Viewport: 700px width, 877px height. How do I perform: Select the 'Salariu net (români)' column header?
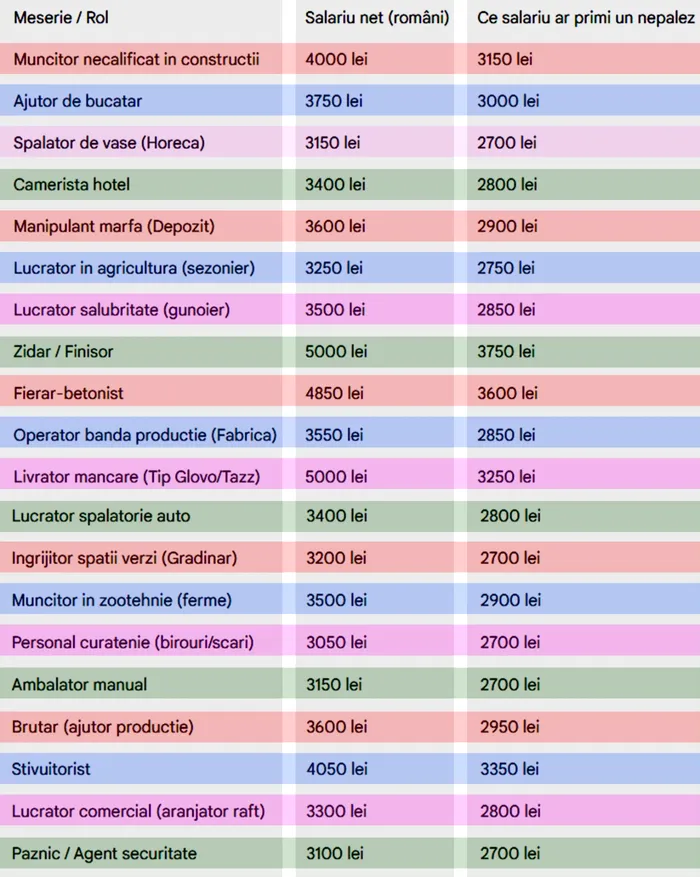click(x=377, y=19)
